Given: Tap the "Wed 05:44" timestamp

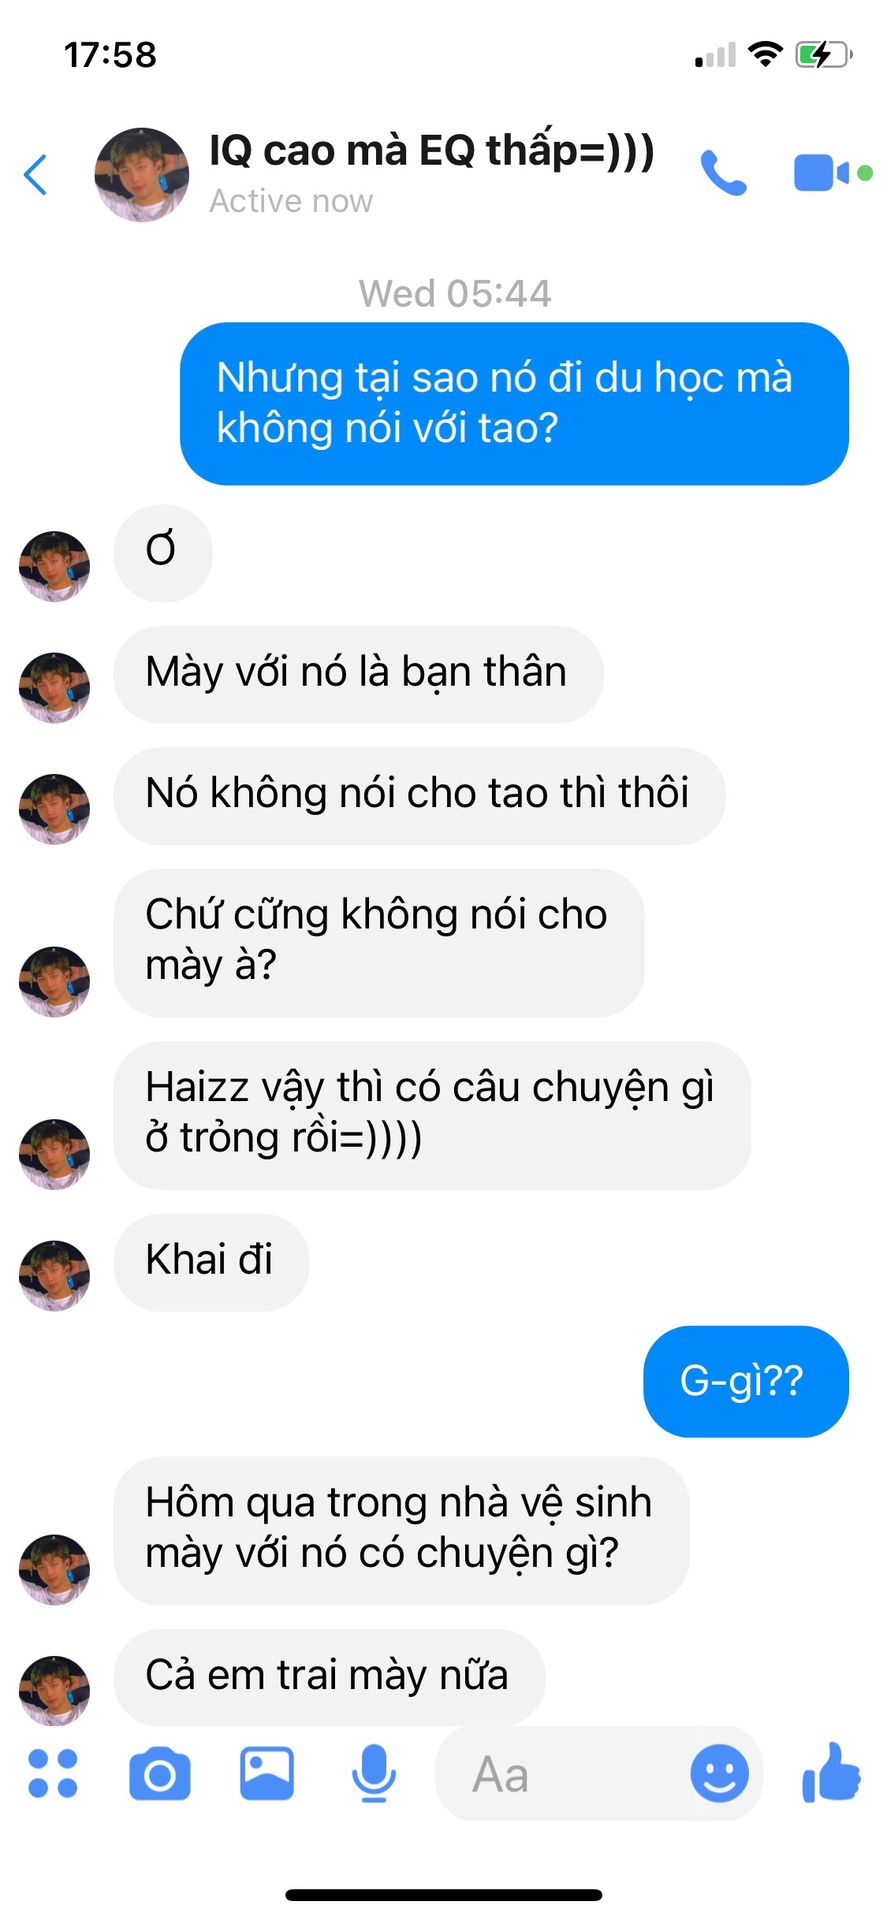Looking at the screenshot, I should [x=455, y=293].
